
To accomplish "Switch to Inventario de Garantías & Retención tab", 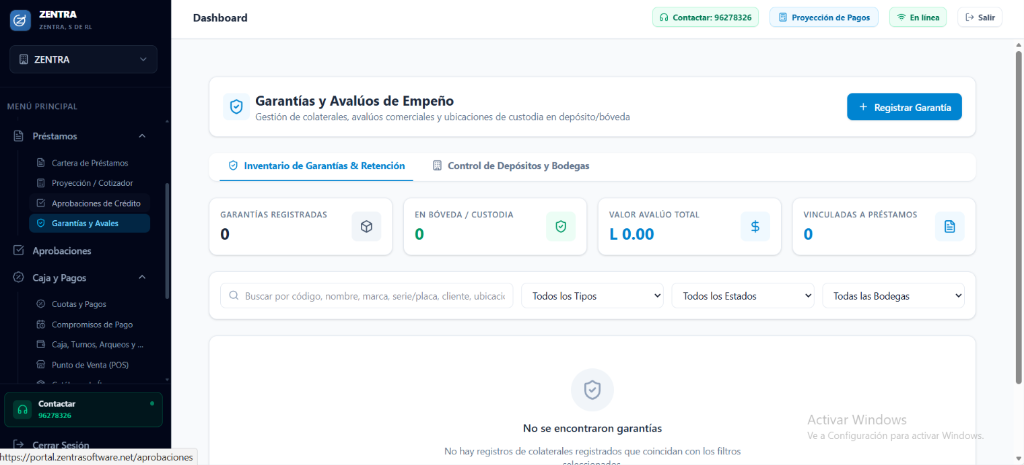I will (x=316, y=166).
